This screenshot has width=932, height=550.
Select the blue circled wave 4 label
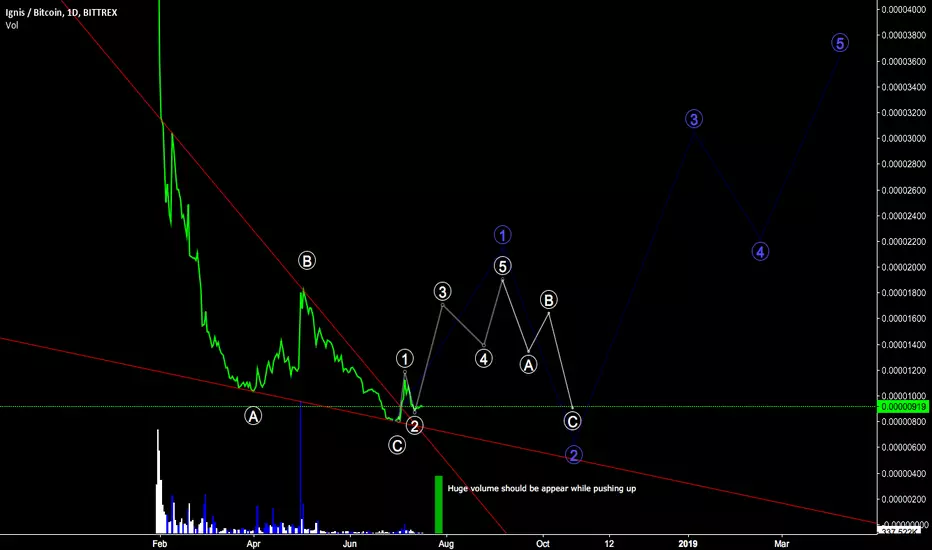[760, 252]
